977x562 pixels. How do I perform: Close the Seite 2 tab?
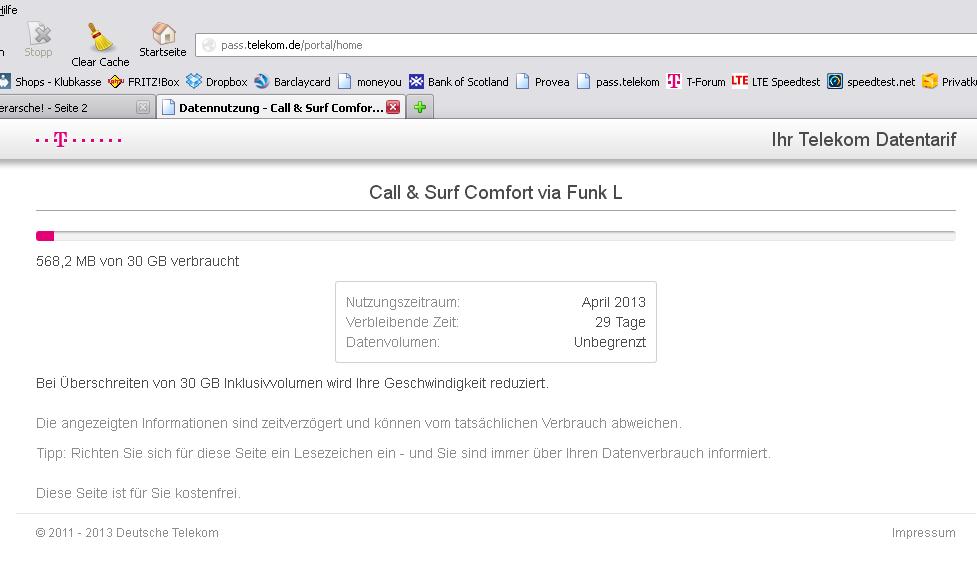point(143,108)
